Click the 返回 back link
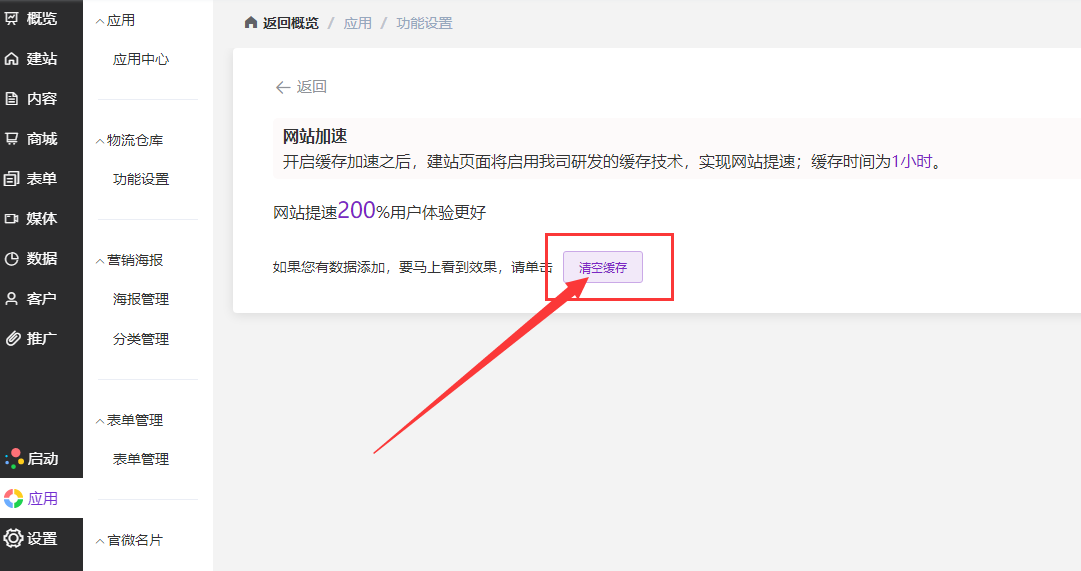The height and width of the screenshot is (571, 1081). click(312, 87)
